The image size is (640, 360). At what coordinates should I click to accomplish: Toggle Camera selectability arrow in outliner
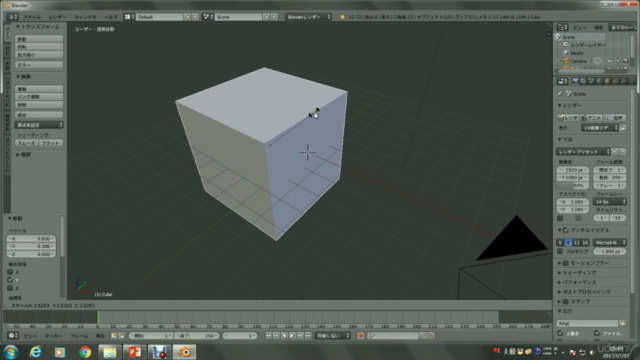pos(618,61)
